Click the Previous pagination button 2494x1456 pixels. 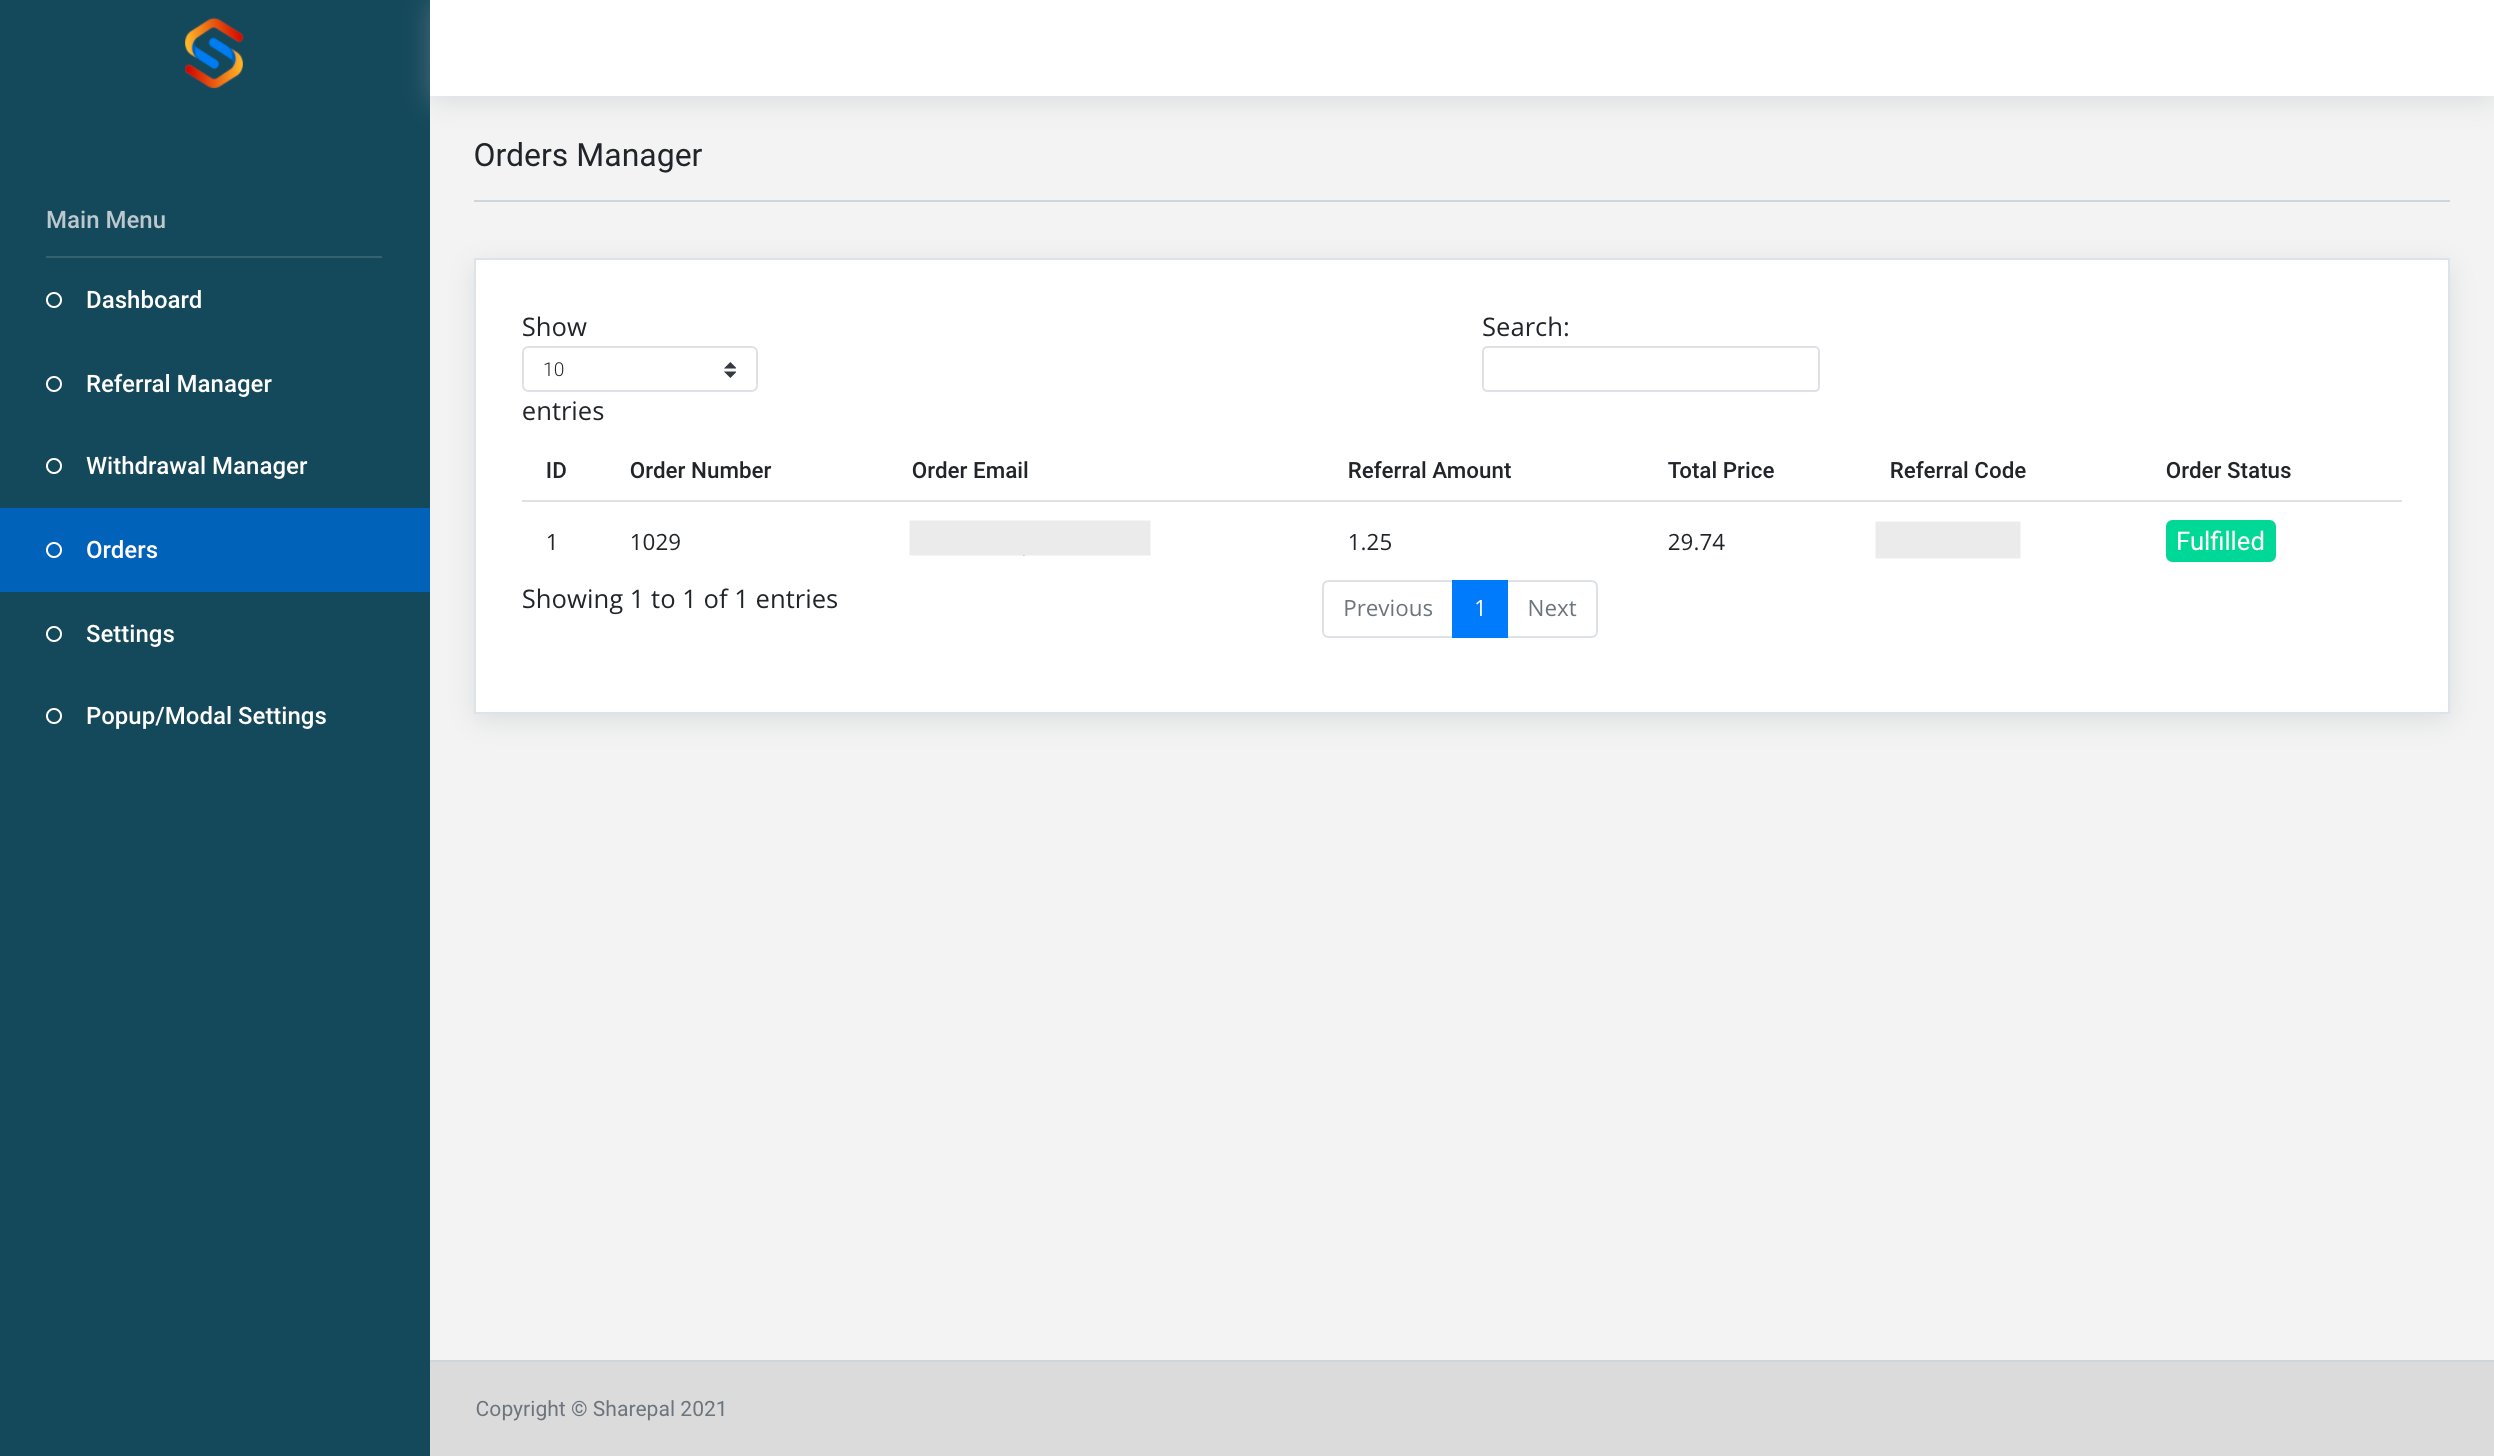(1387, 608)
